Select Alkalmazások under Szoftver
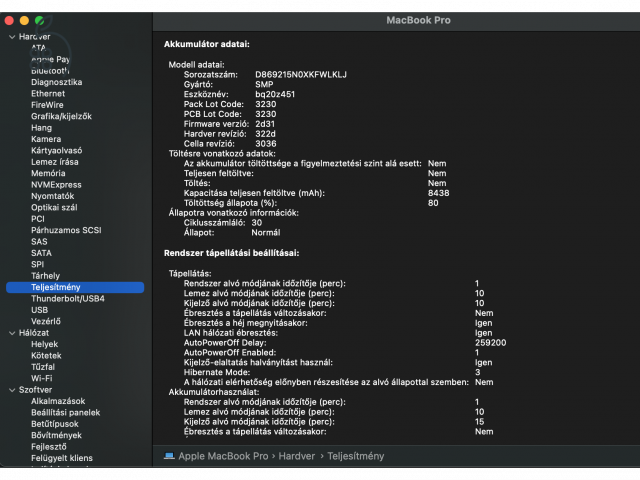640x480 pixels. pos(58,402)
